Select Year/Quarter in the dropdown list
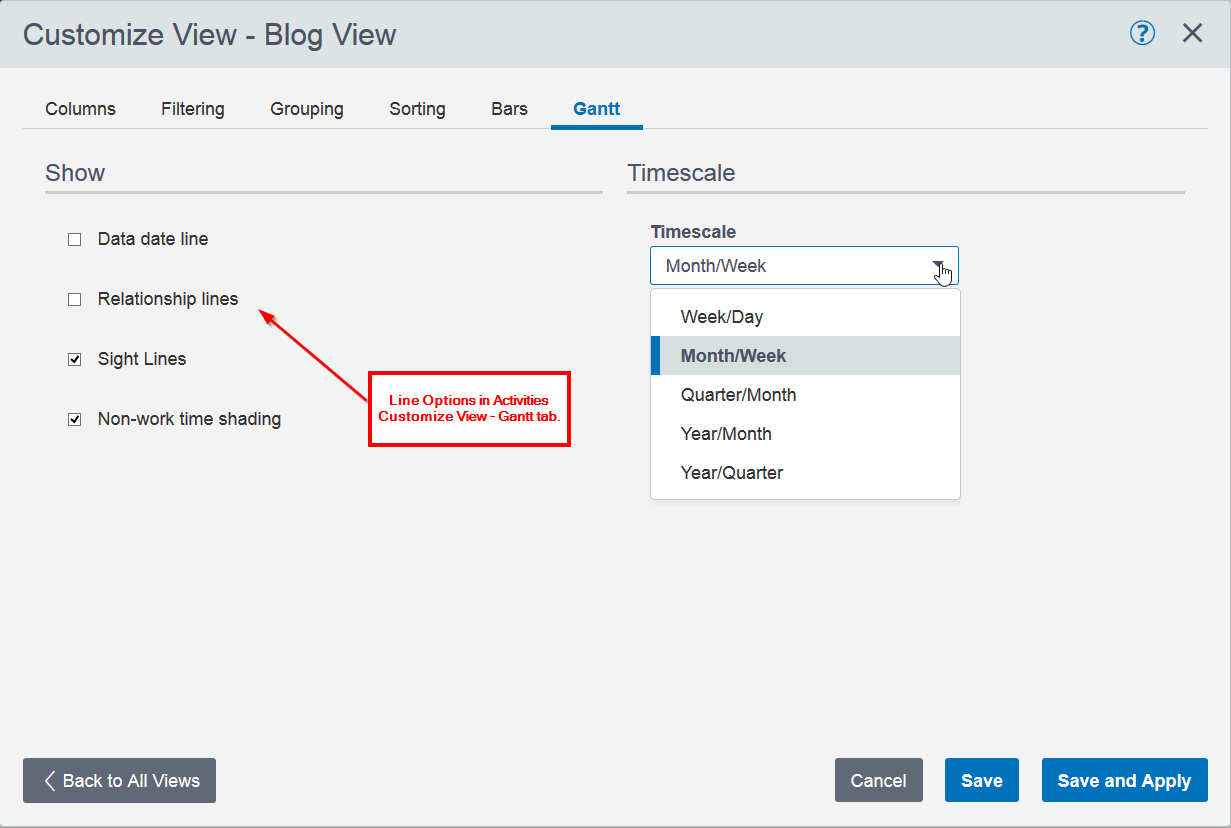The image size is (1231, 828). pyautogui.click(x=731, y=473)
